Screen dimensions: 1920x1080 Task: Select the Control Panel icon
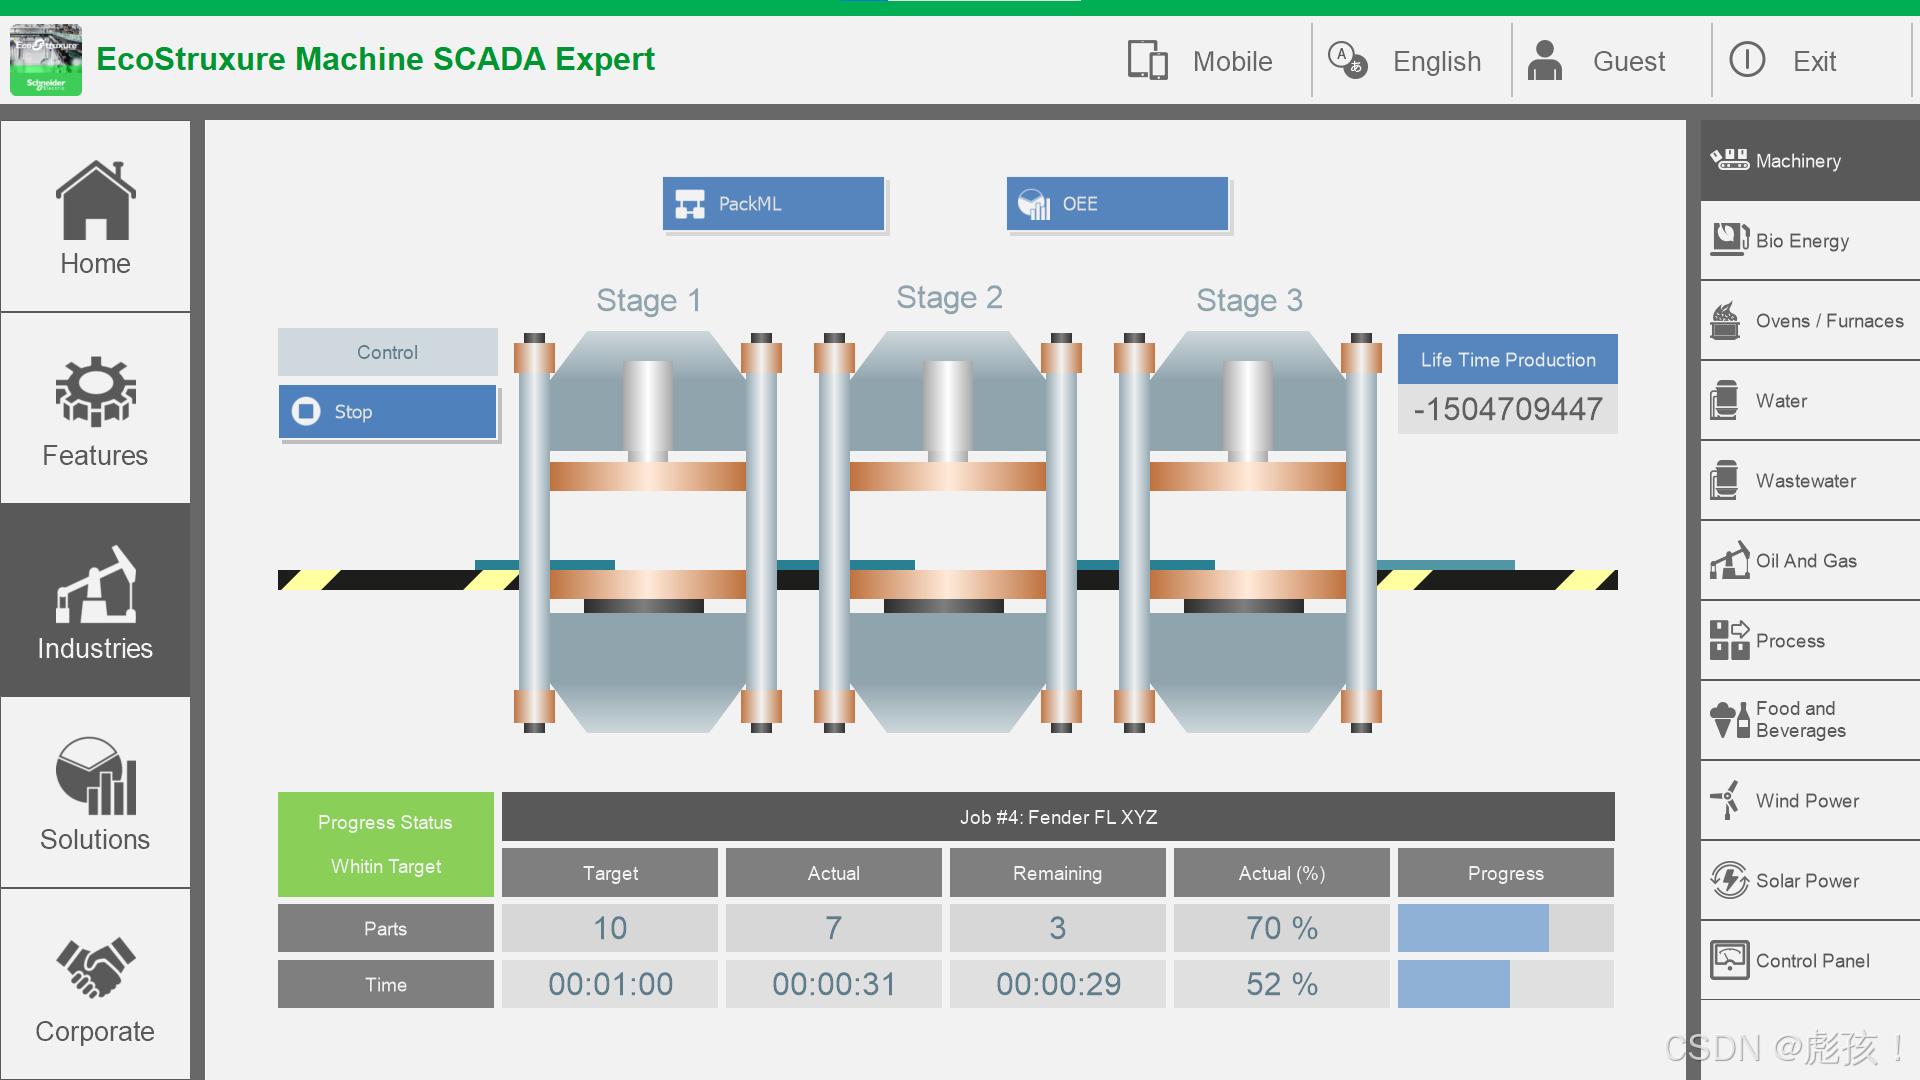tap(1729, 960)
